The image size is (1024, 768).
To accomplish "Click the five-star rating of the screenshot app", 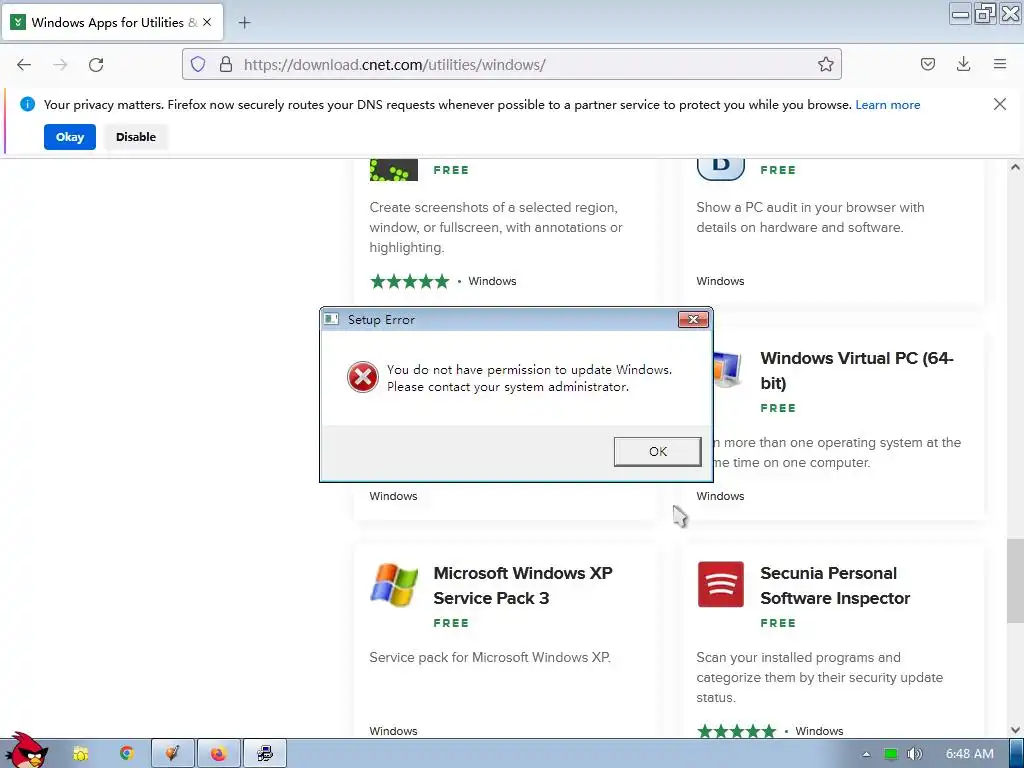I will pyautogui.click(x=409, y=281).
